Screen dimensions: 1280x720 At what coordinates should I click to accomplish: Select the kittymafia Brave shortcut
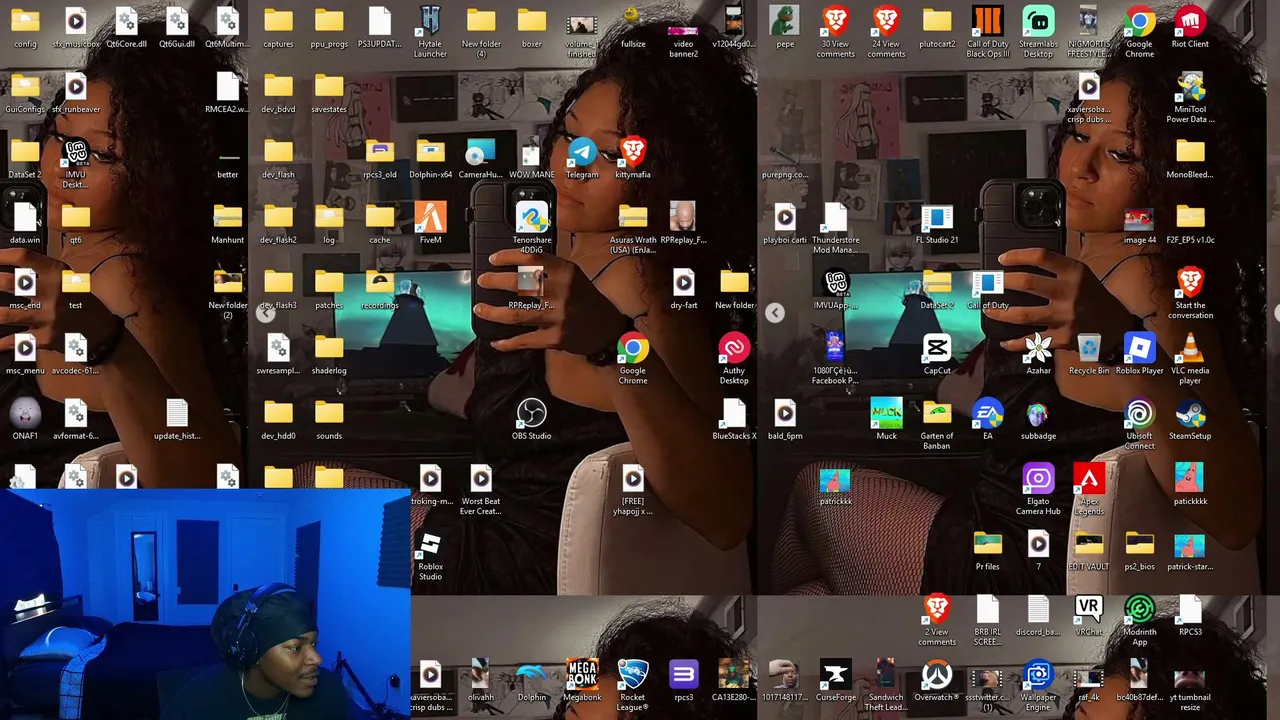click(x=633, y=158)
